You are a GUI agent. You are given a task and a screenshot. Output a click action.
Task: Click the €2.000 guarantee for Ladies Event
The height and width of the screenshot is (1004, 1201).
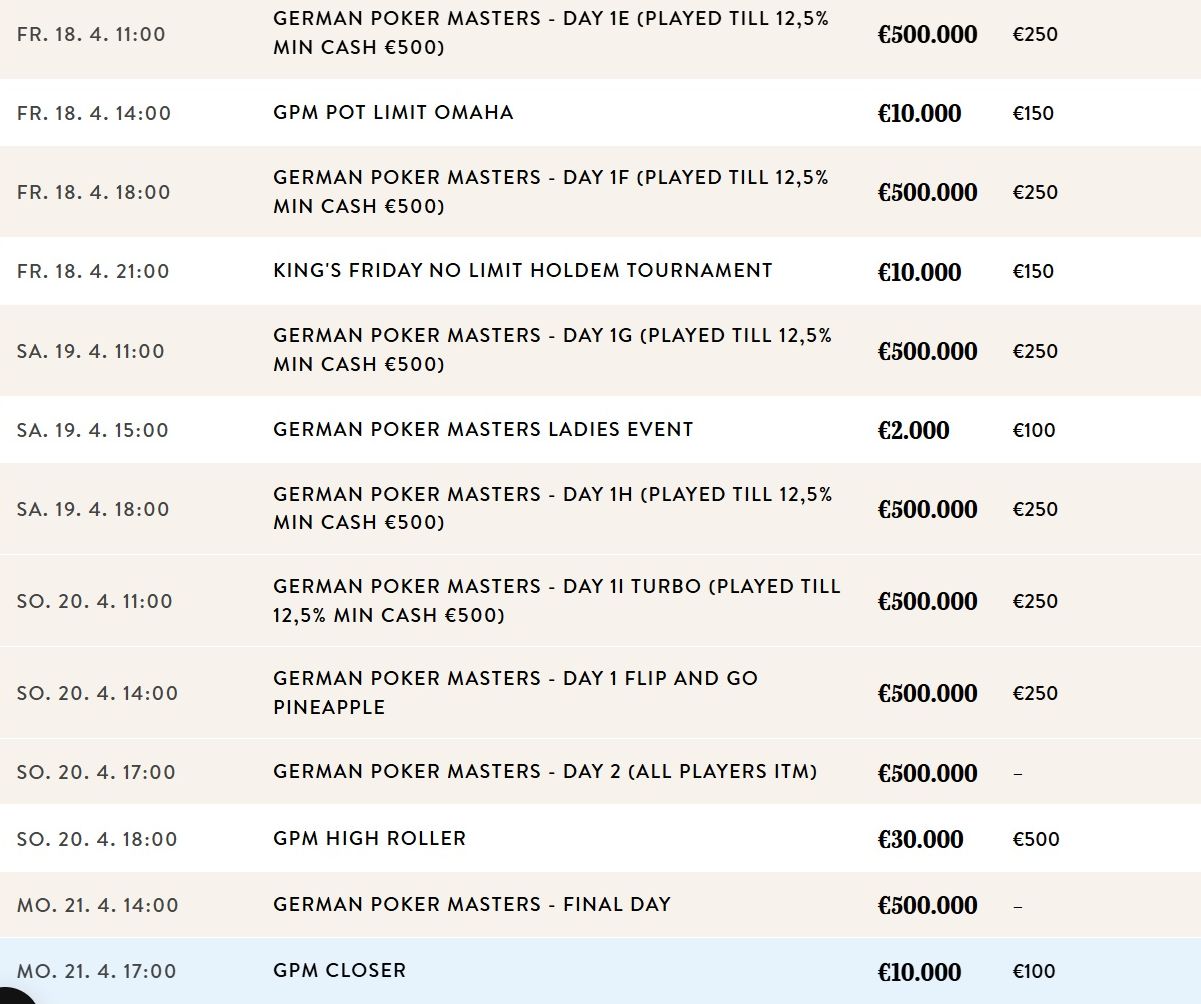(913, 430)
